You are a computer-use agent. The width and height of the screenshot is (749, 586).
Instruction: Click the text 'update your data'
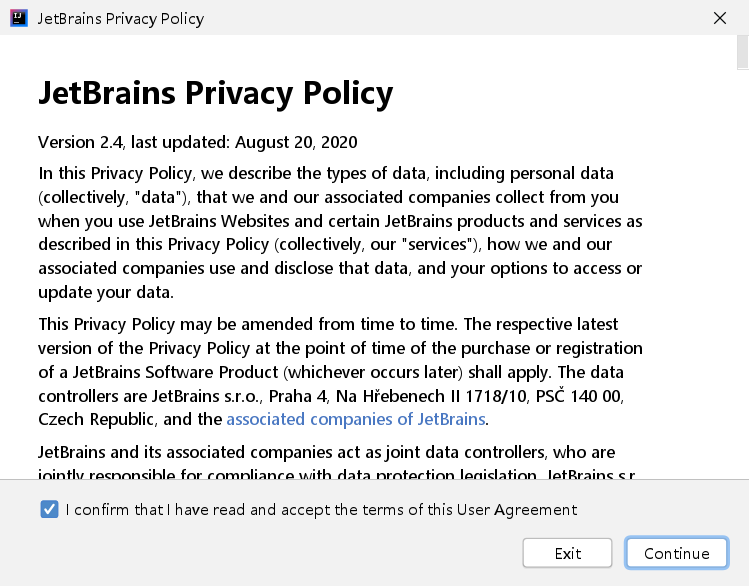pyautogui.click(x=105, y=292)
